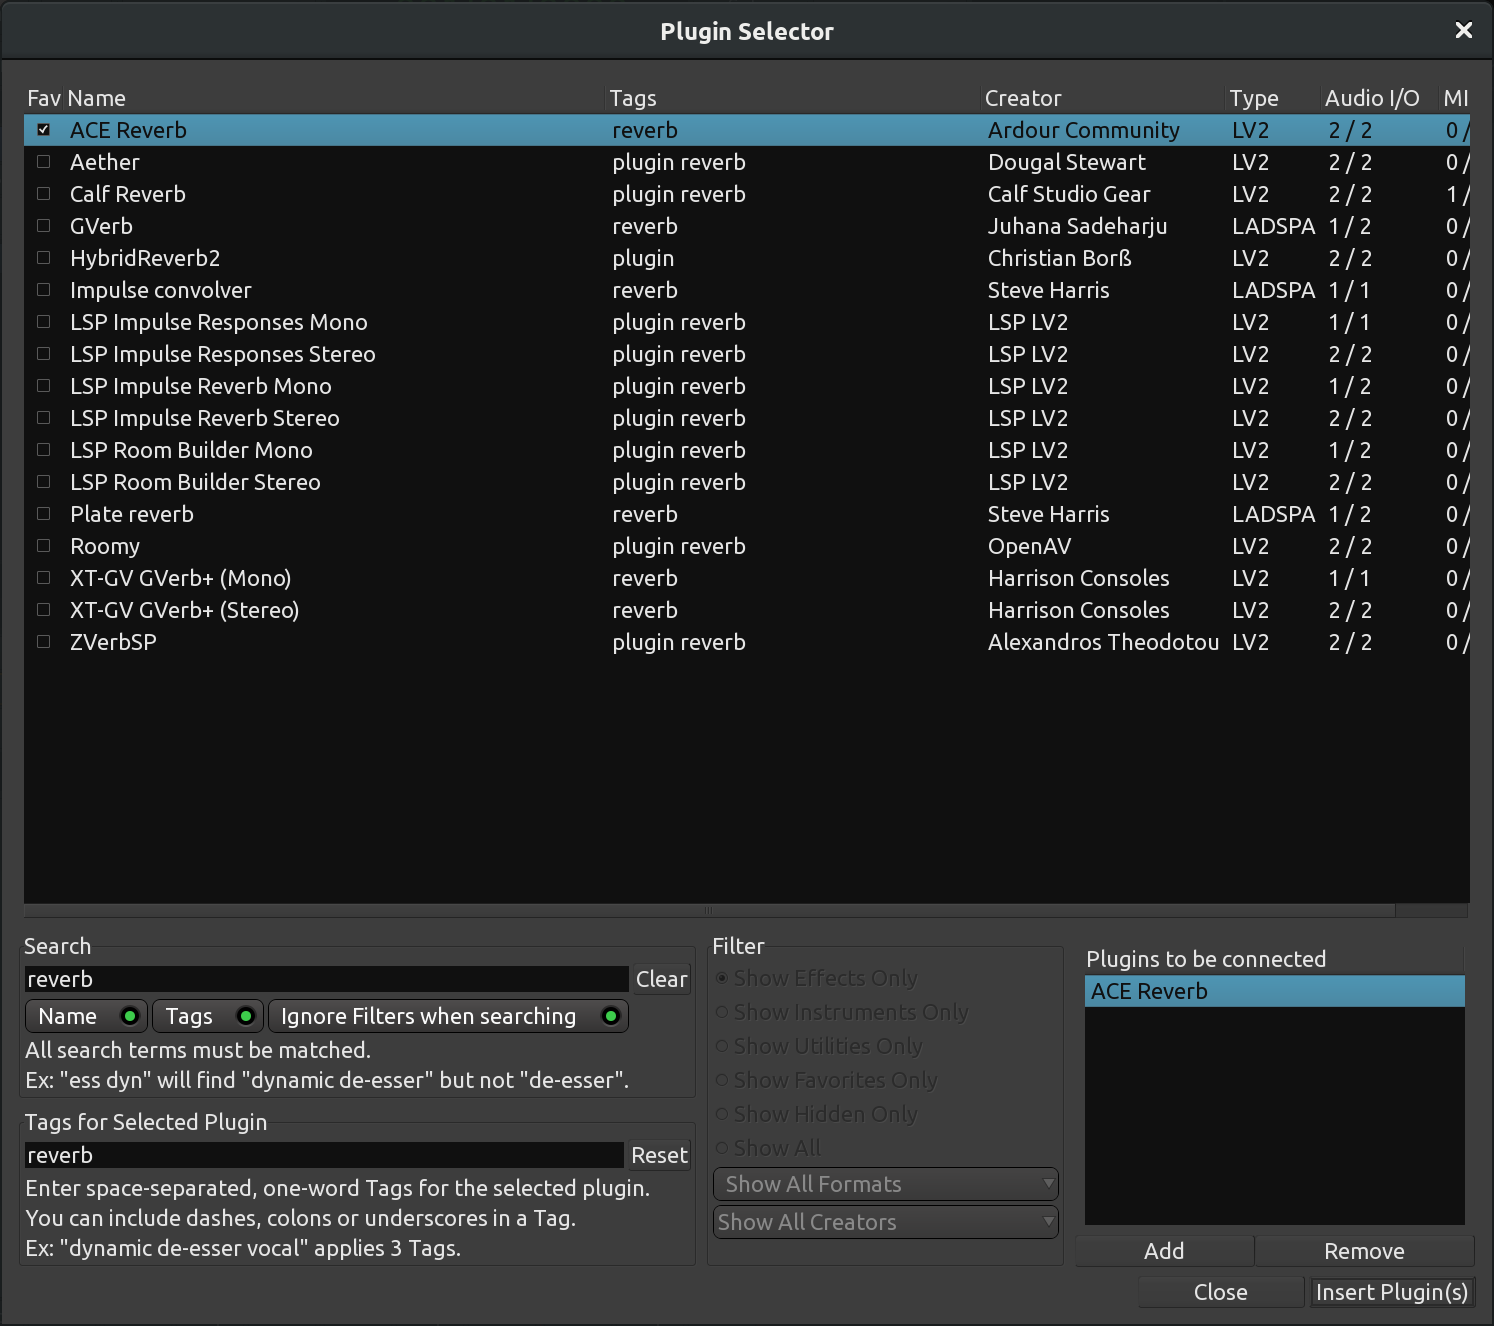Mark Roomy as favorite
The height and width of the screenshot is (1326, 1494).
pyautogui.click(x=44, y=546)
